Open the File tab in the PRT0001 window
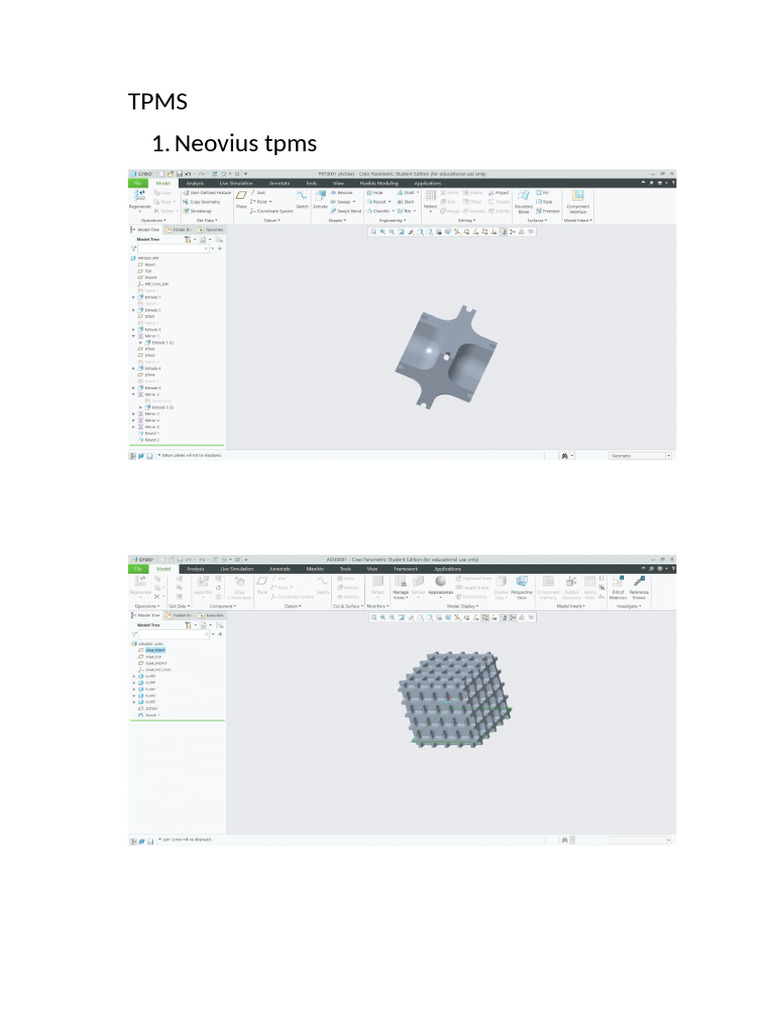768x1024 pixels. click(x=138, y=184)
